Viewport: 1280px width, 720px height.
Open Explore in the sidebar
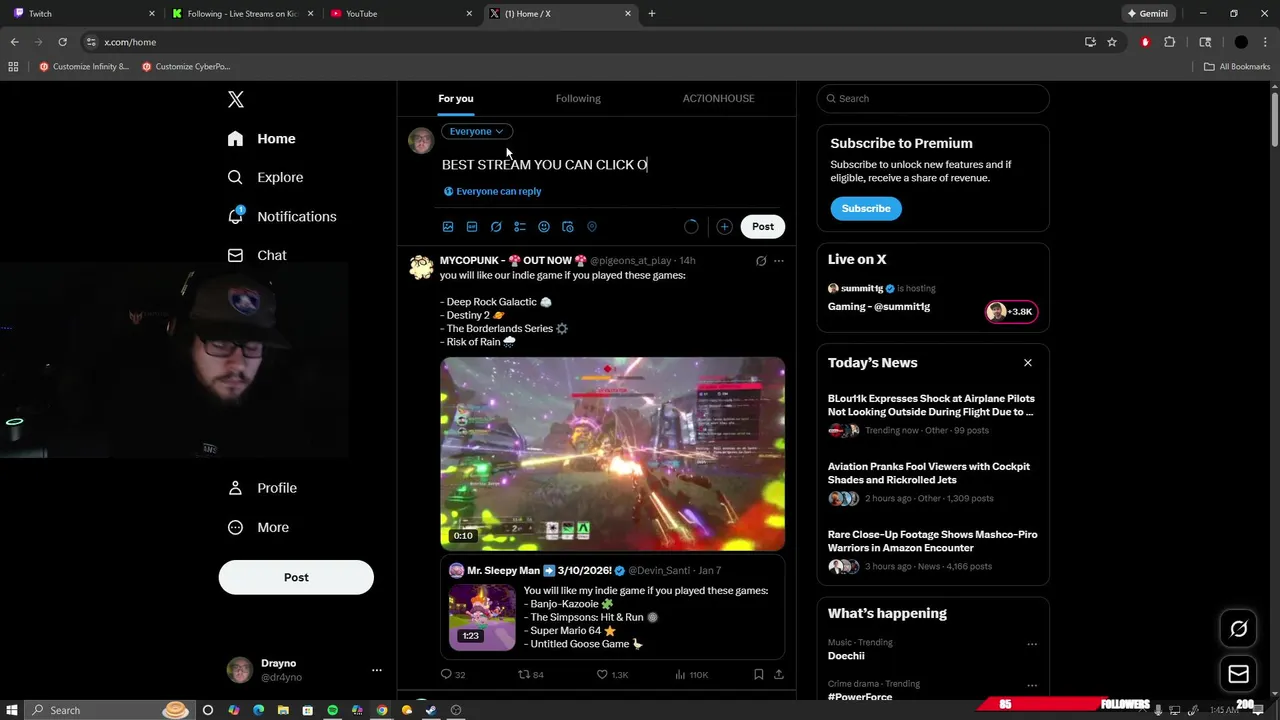[x=266, y=177]
